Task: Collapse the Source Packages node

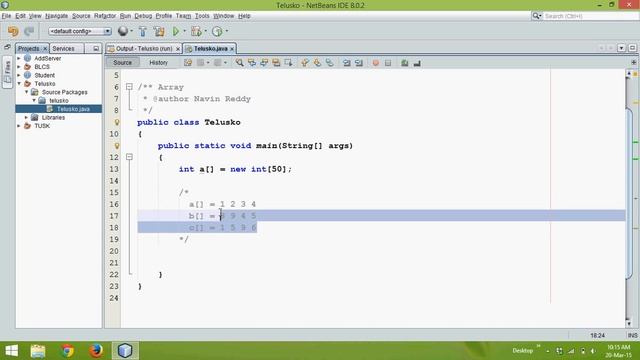Action: pos(27,92)
